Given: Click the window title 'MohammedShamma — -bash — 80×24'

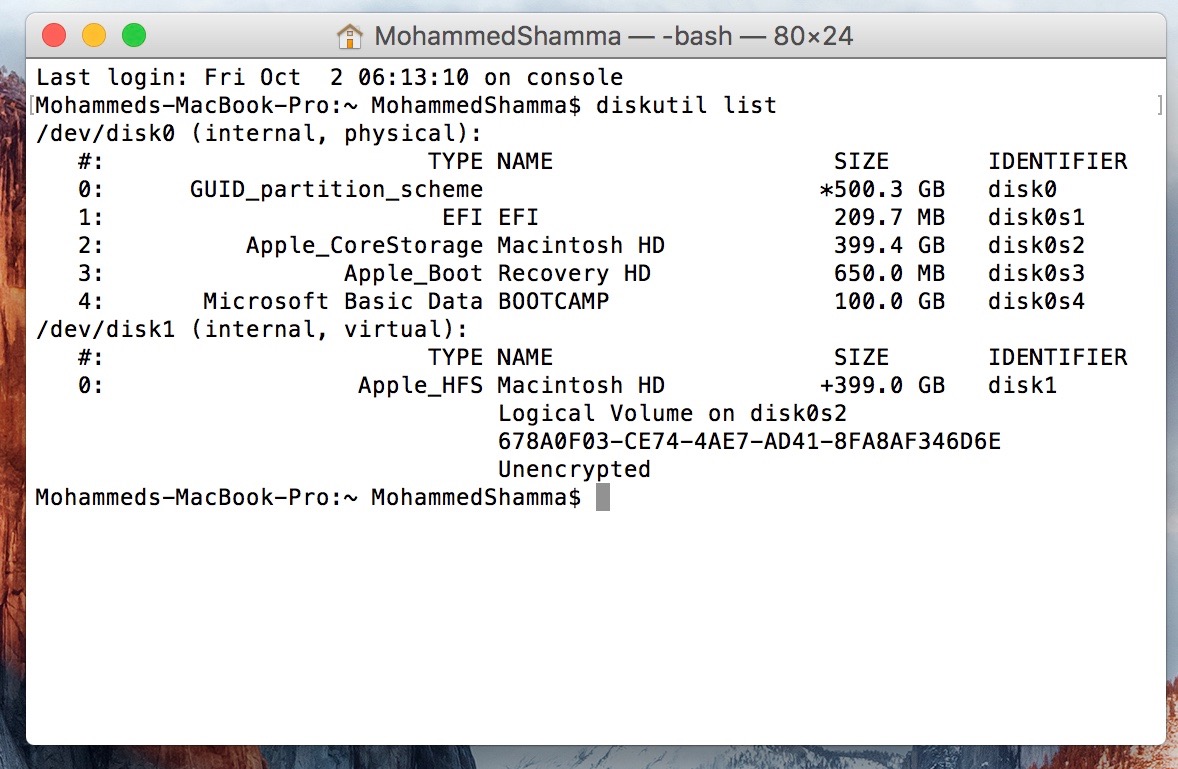Looking at the screenshot, I should [613, 36].
